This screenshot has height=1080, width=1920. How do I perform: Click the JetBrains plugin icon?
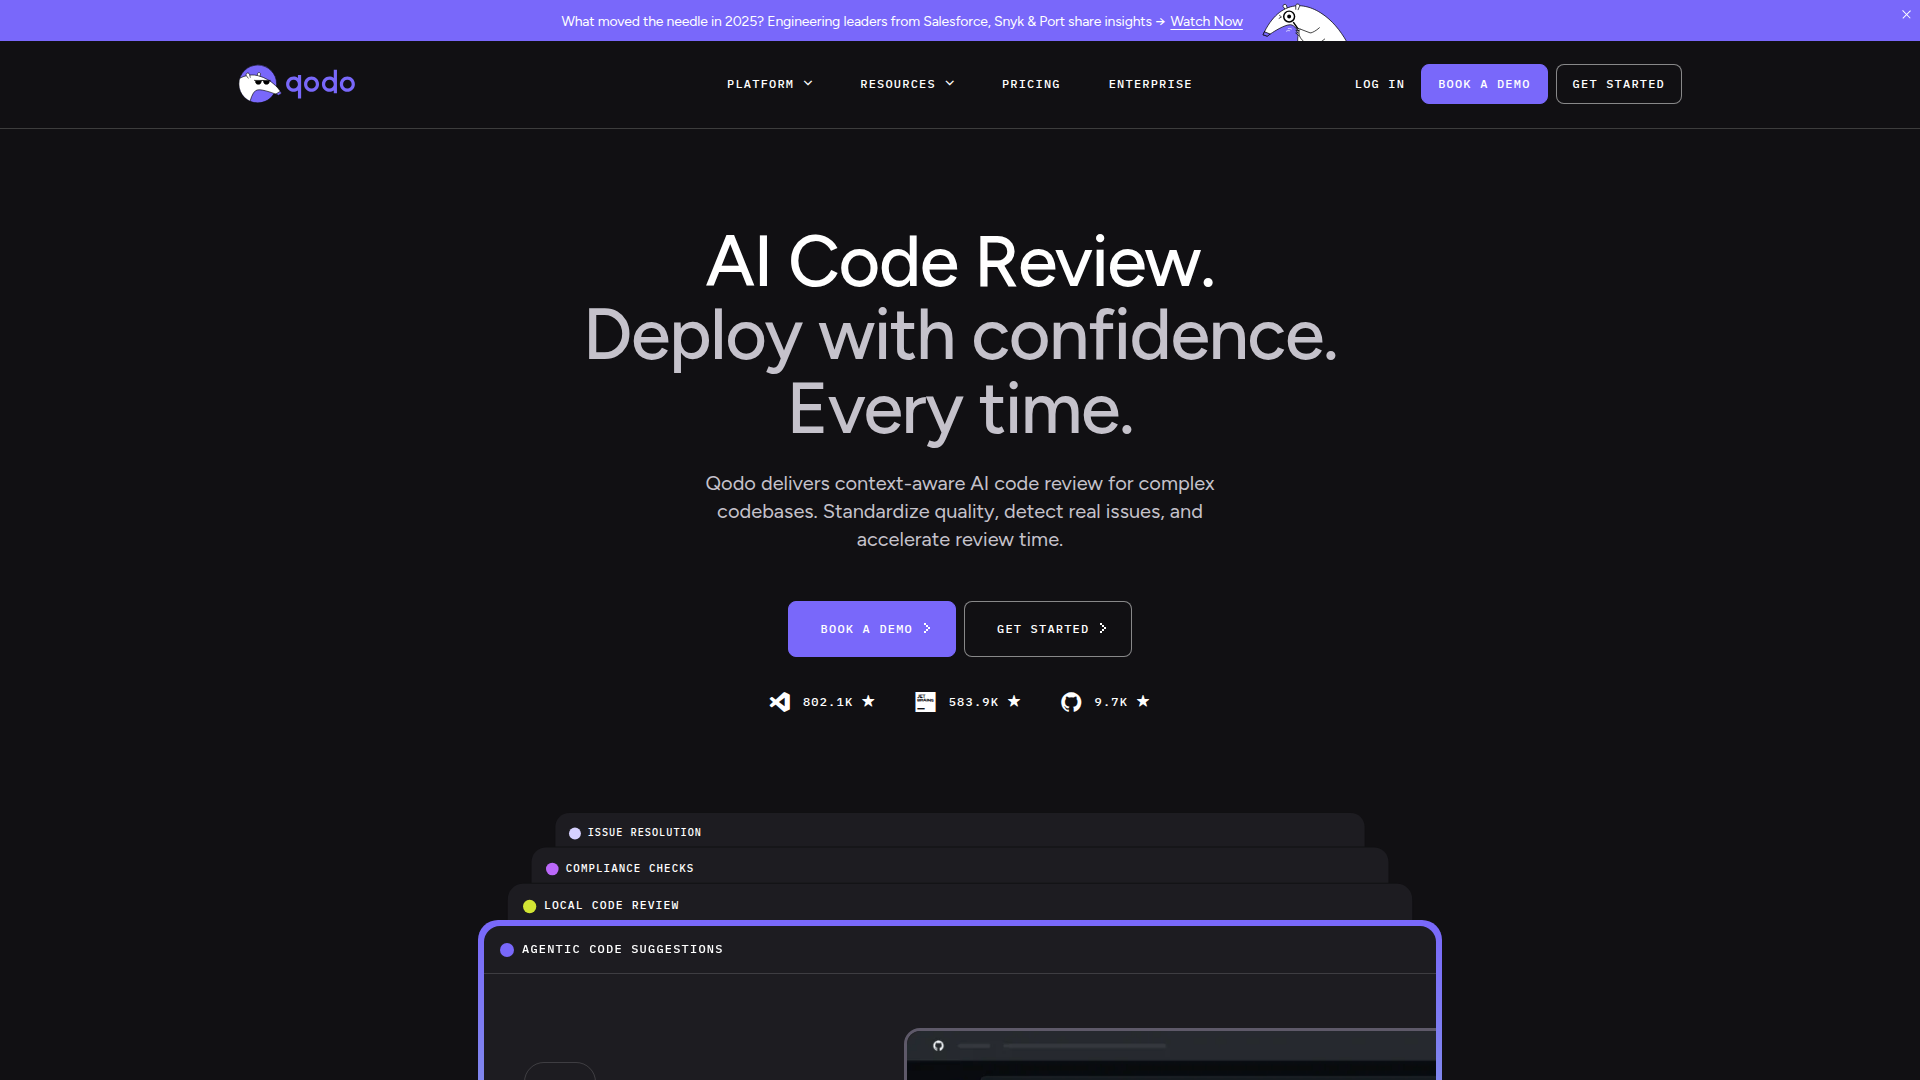tap(925, 702)
